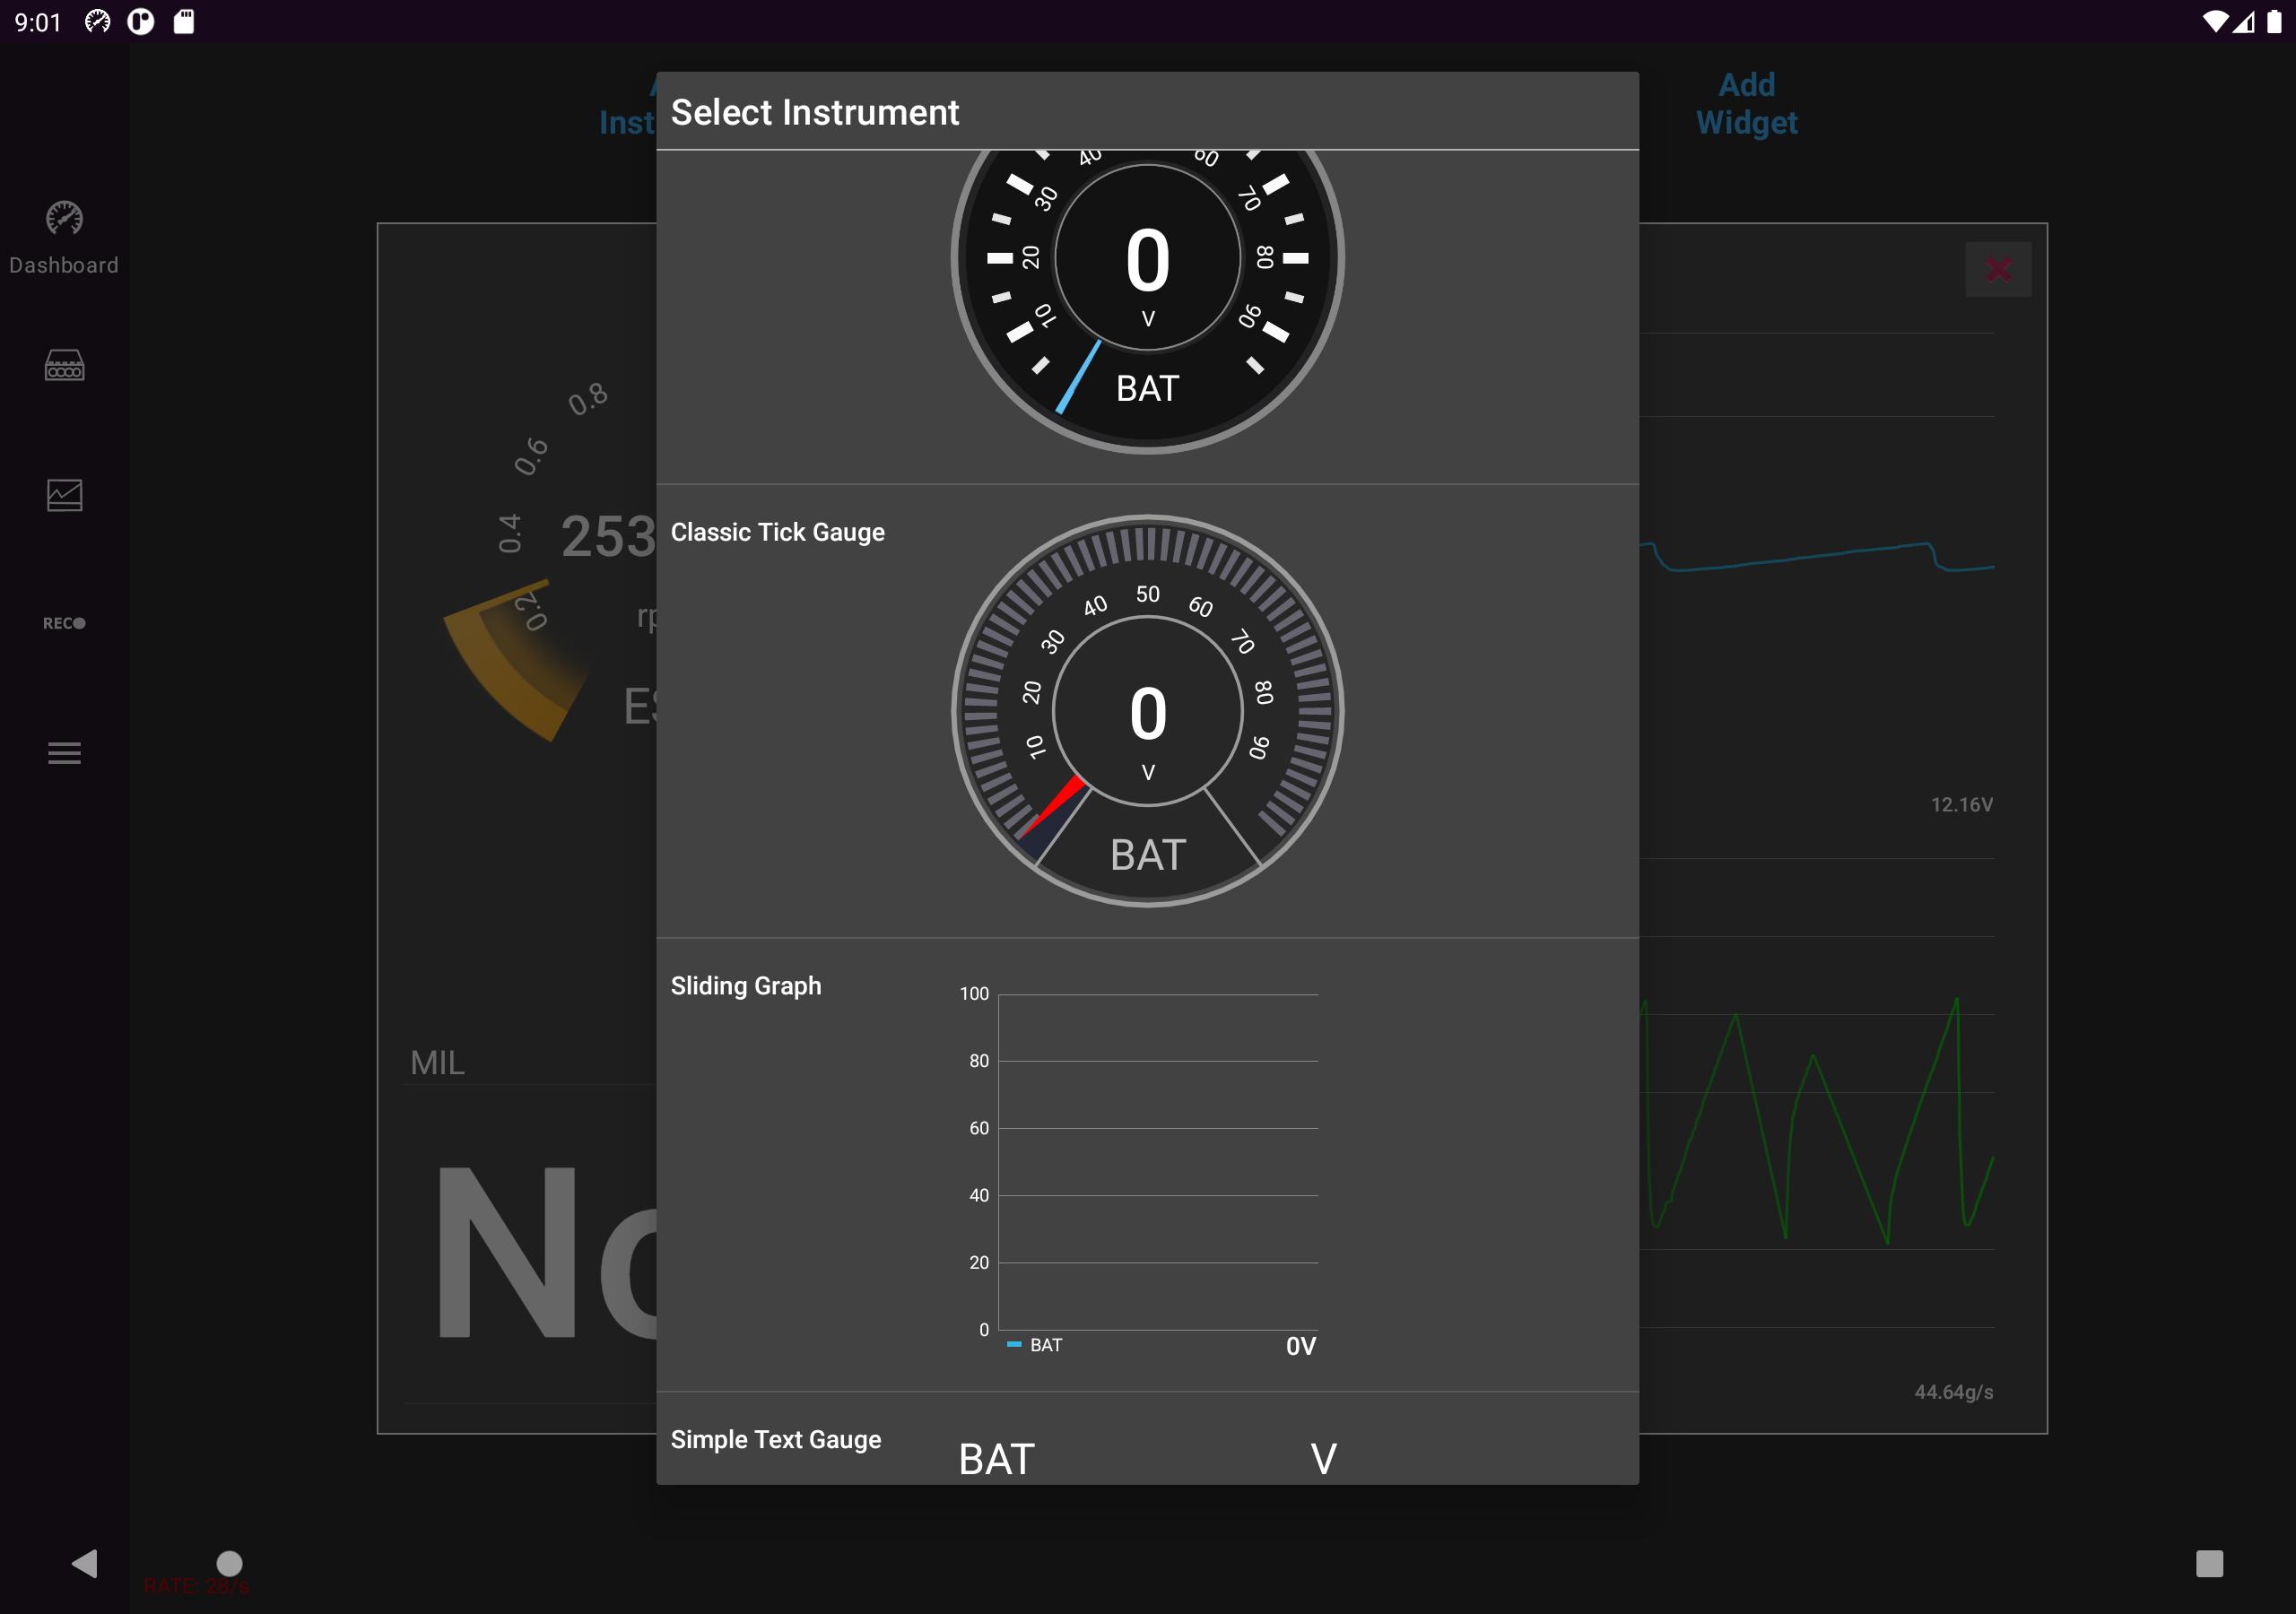Open the OBD connector icon in sidebar

(64, 365)
